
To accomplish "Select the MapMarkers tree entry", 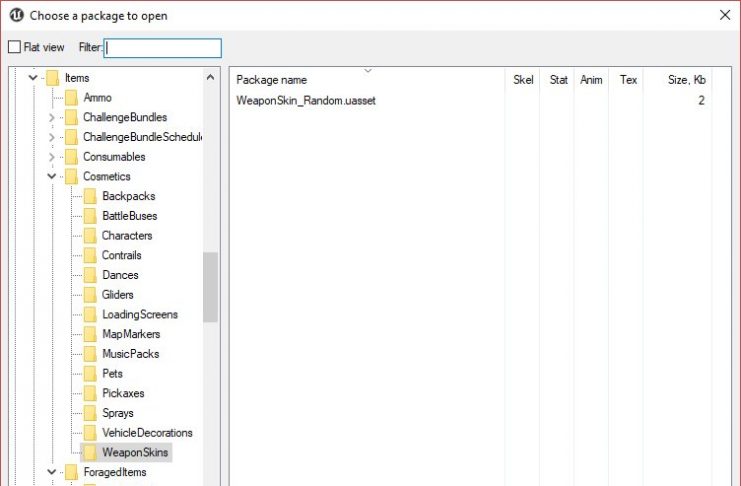I will coord(131,334).
